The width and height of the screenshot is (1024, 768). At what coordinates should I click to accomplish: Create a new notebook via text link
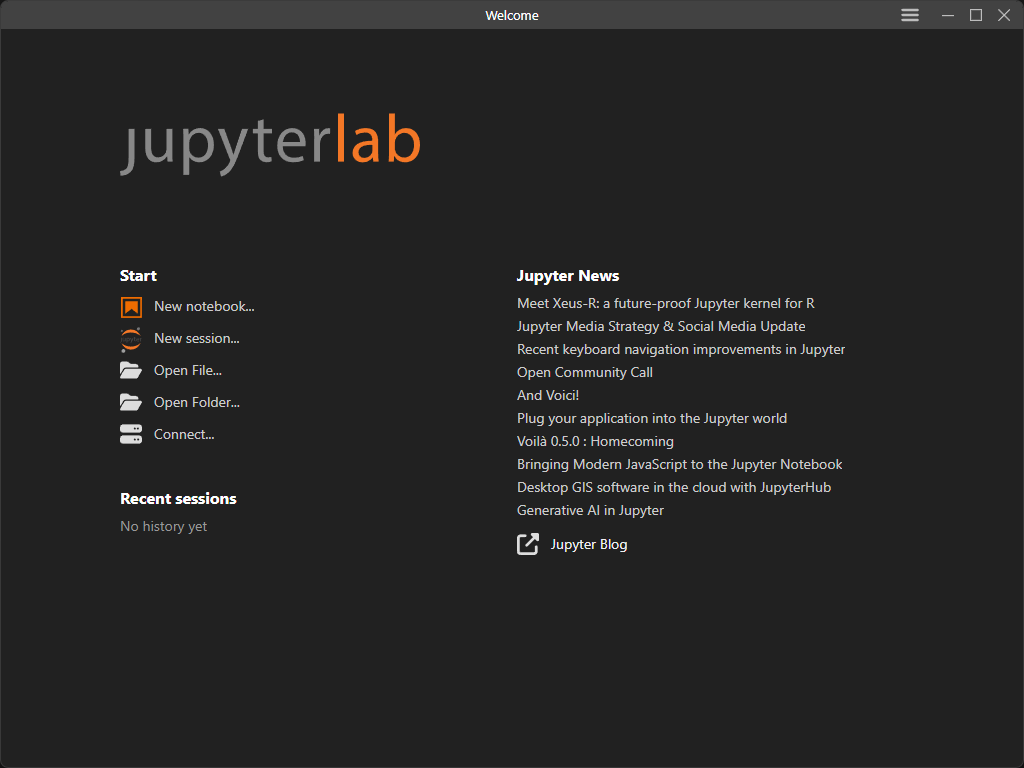pos(204,307)
